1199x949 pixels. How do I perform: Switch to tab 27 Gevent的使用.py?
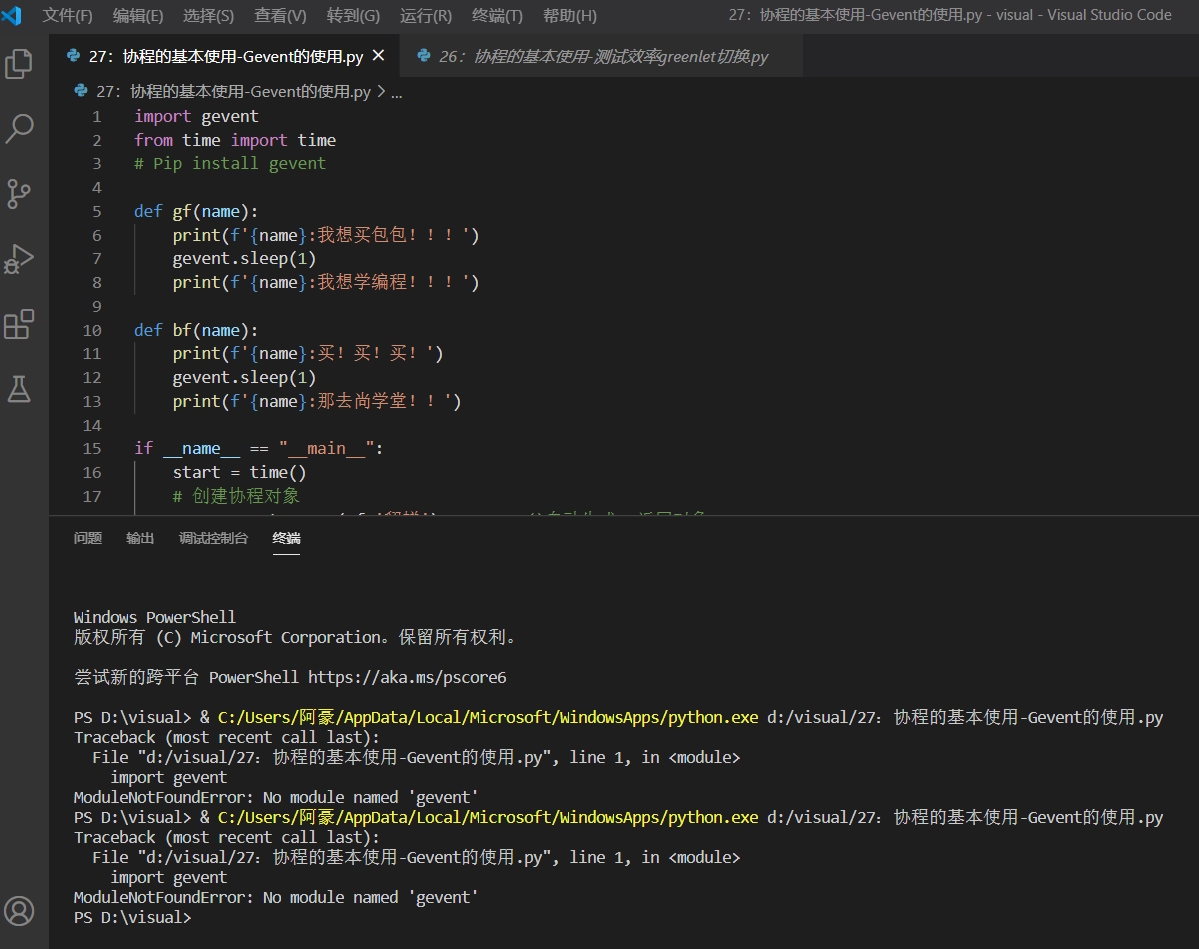tap(226, 56)
